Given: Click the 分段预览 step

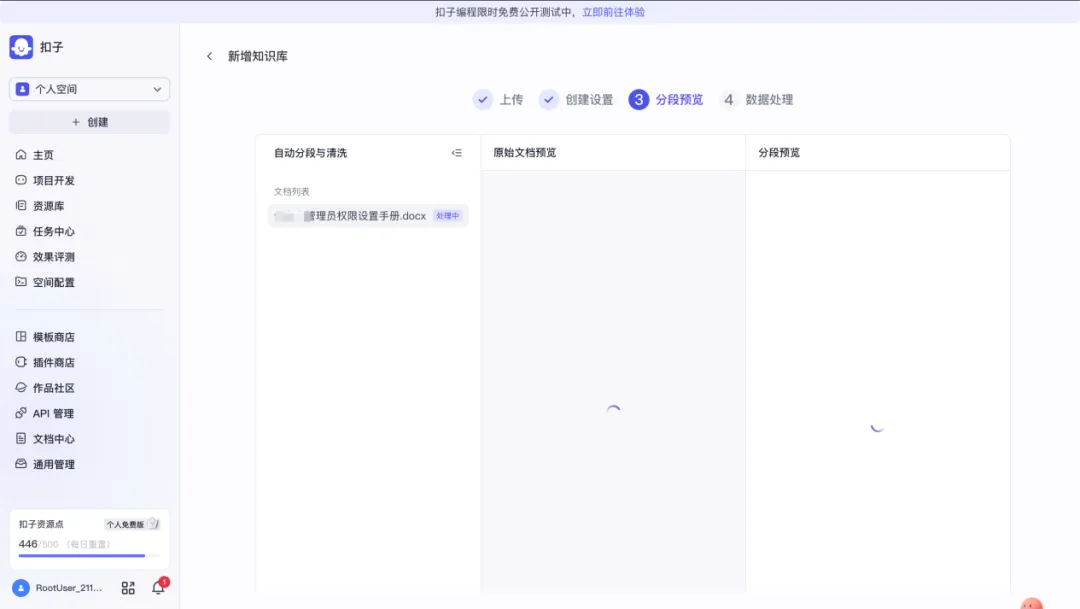Looking at the screenshot, I should [x=666, y=100].
